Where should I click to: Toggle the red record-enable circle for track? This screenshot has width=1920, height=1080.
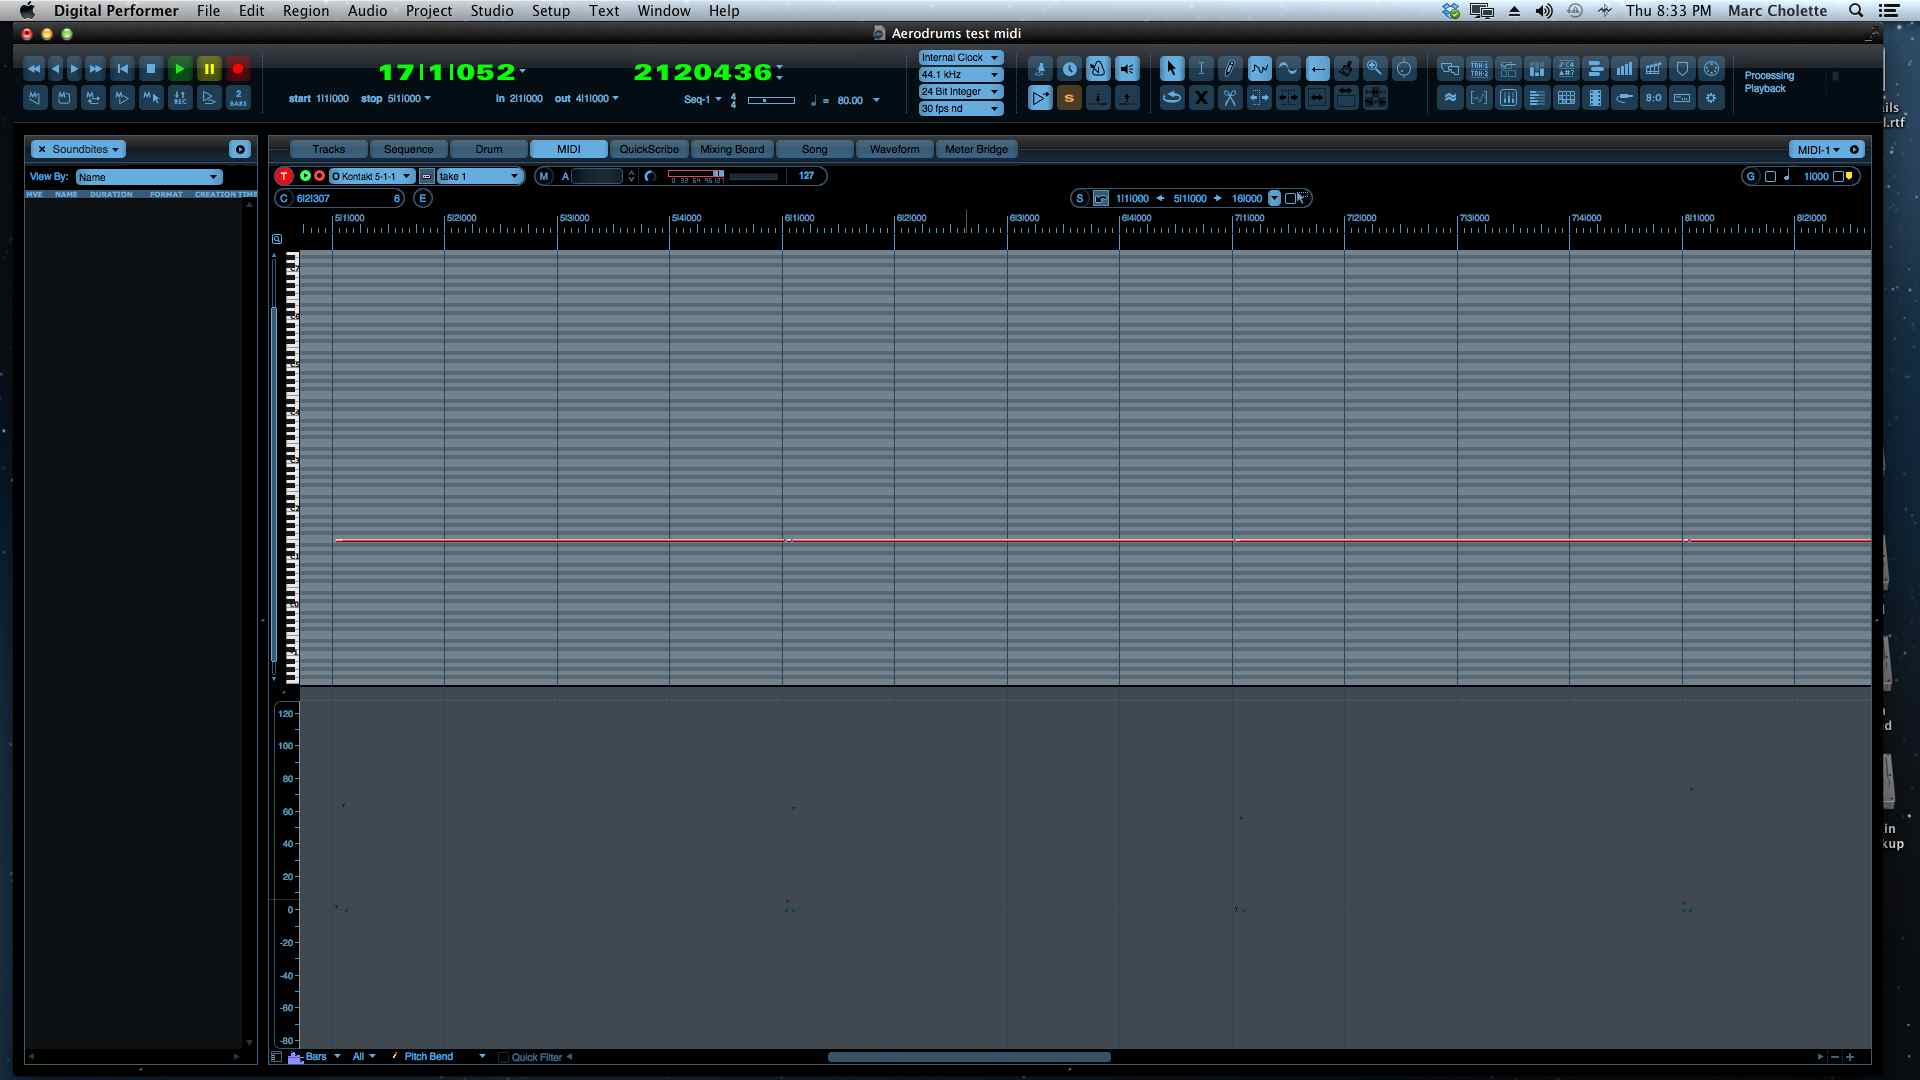(319, 177)
